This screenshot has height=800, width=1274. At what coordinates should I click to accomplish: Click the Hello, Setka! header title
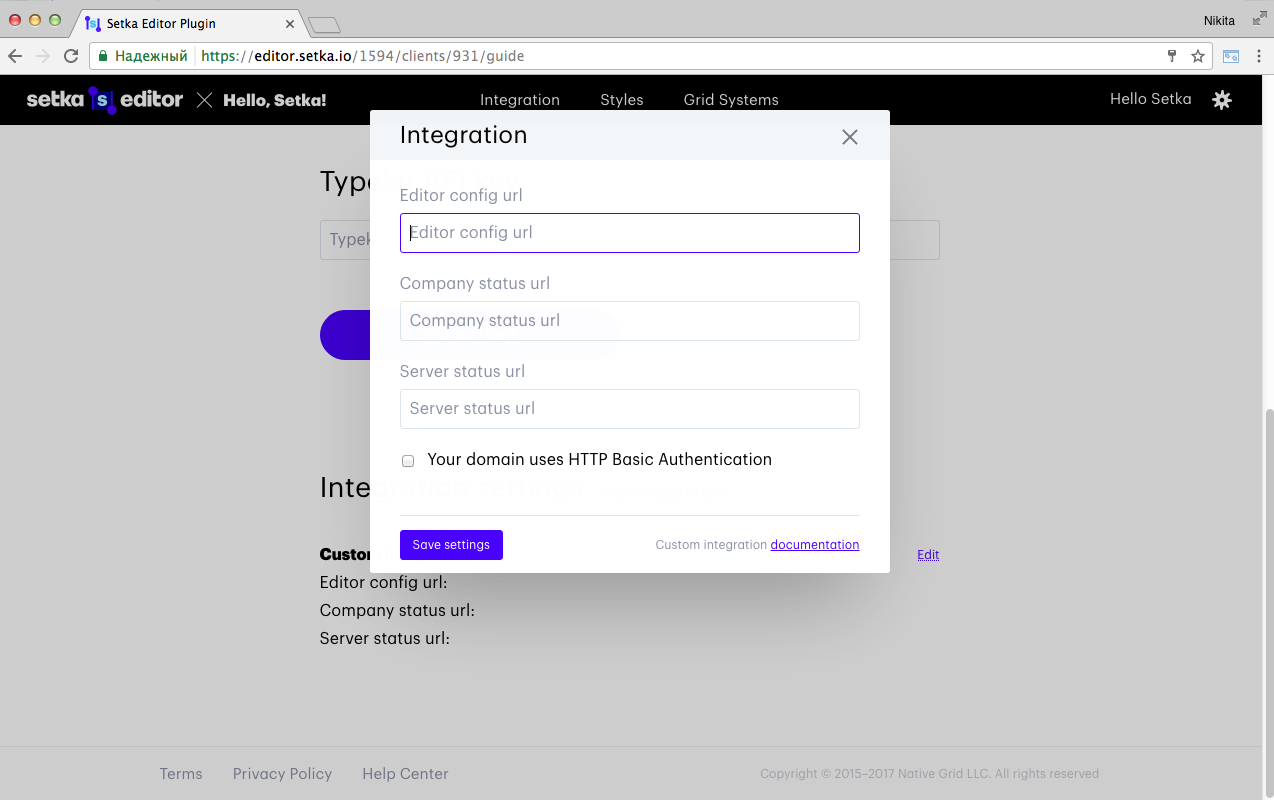click(275, 100)
